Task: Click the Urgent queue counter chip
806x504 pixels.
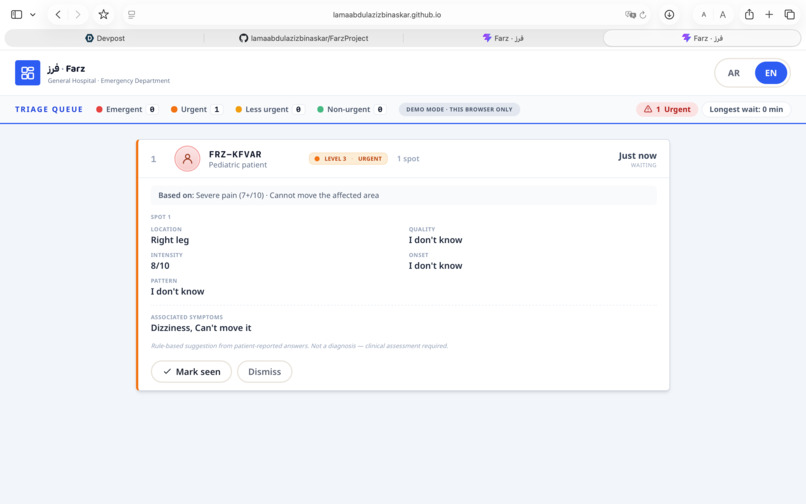Action: [x=196, y=109]
